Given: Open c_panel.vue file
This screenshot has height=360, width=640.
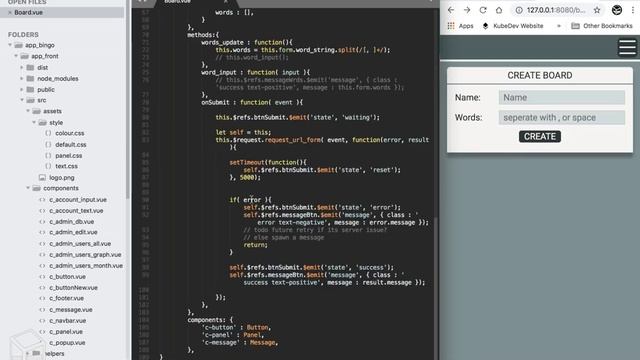Looking at the screenshot, I should [x=66, y=331].
